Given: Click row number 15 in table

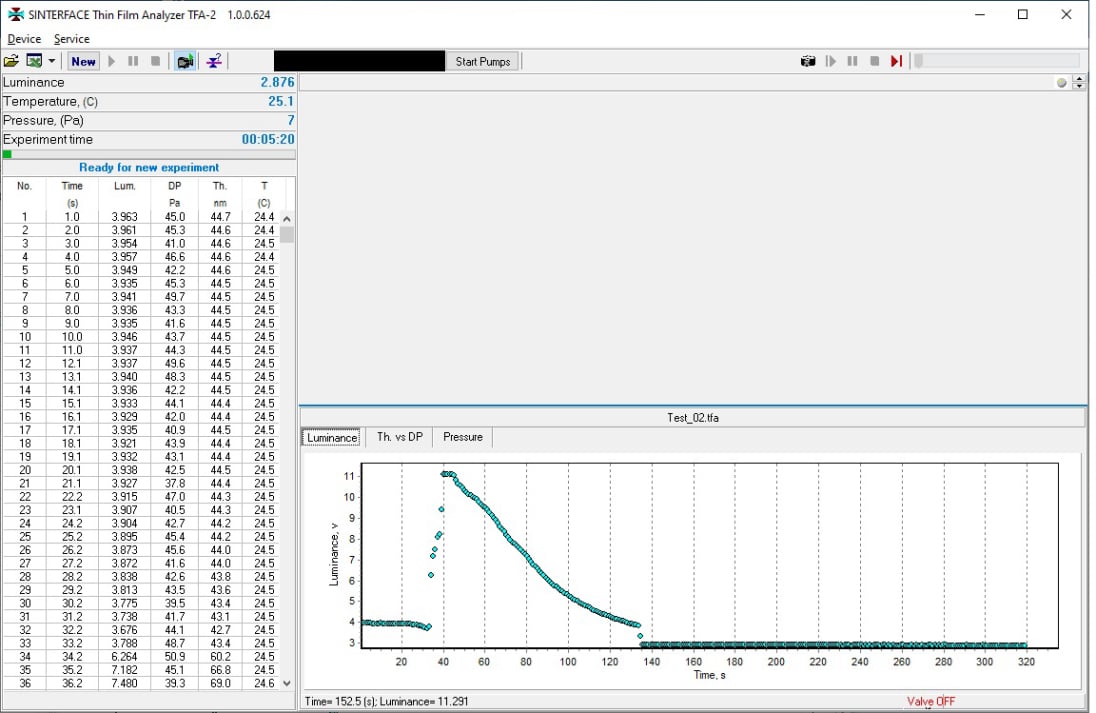Looking at the screenshot, I should pos(24,403).
